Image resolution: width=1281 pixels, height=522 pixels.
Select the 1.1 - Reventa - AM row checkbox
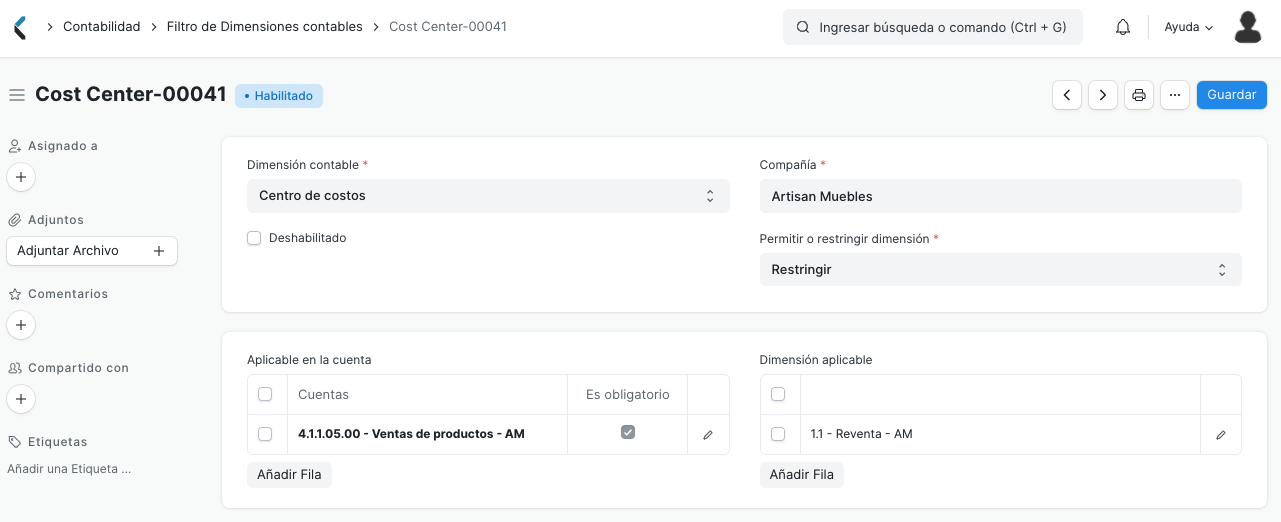[778, 434]
